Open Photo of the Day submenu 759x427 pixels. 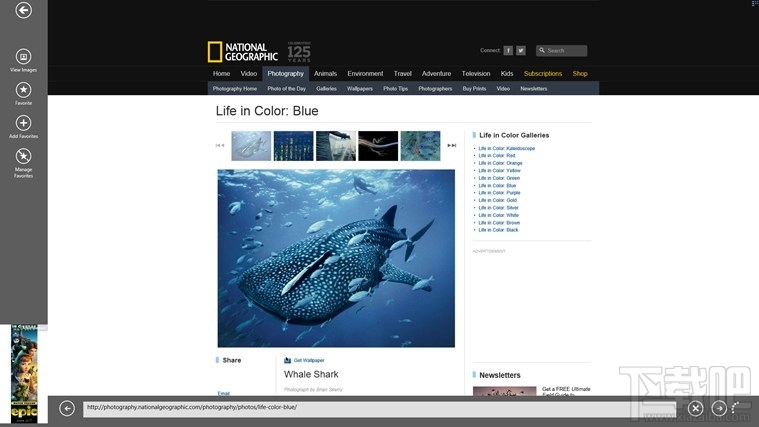point(287,89)
